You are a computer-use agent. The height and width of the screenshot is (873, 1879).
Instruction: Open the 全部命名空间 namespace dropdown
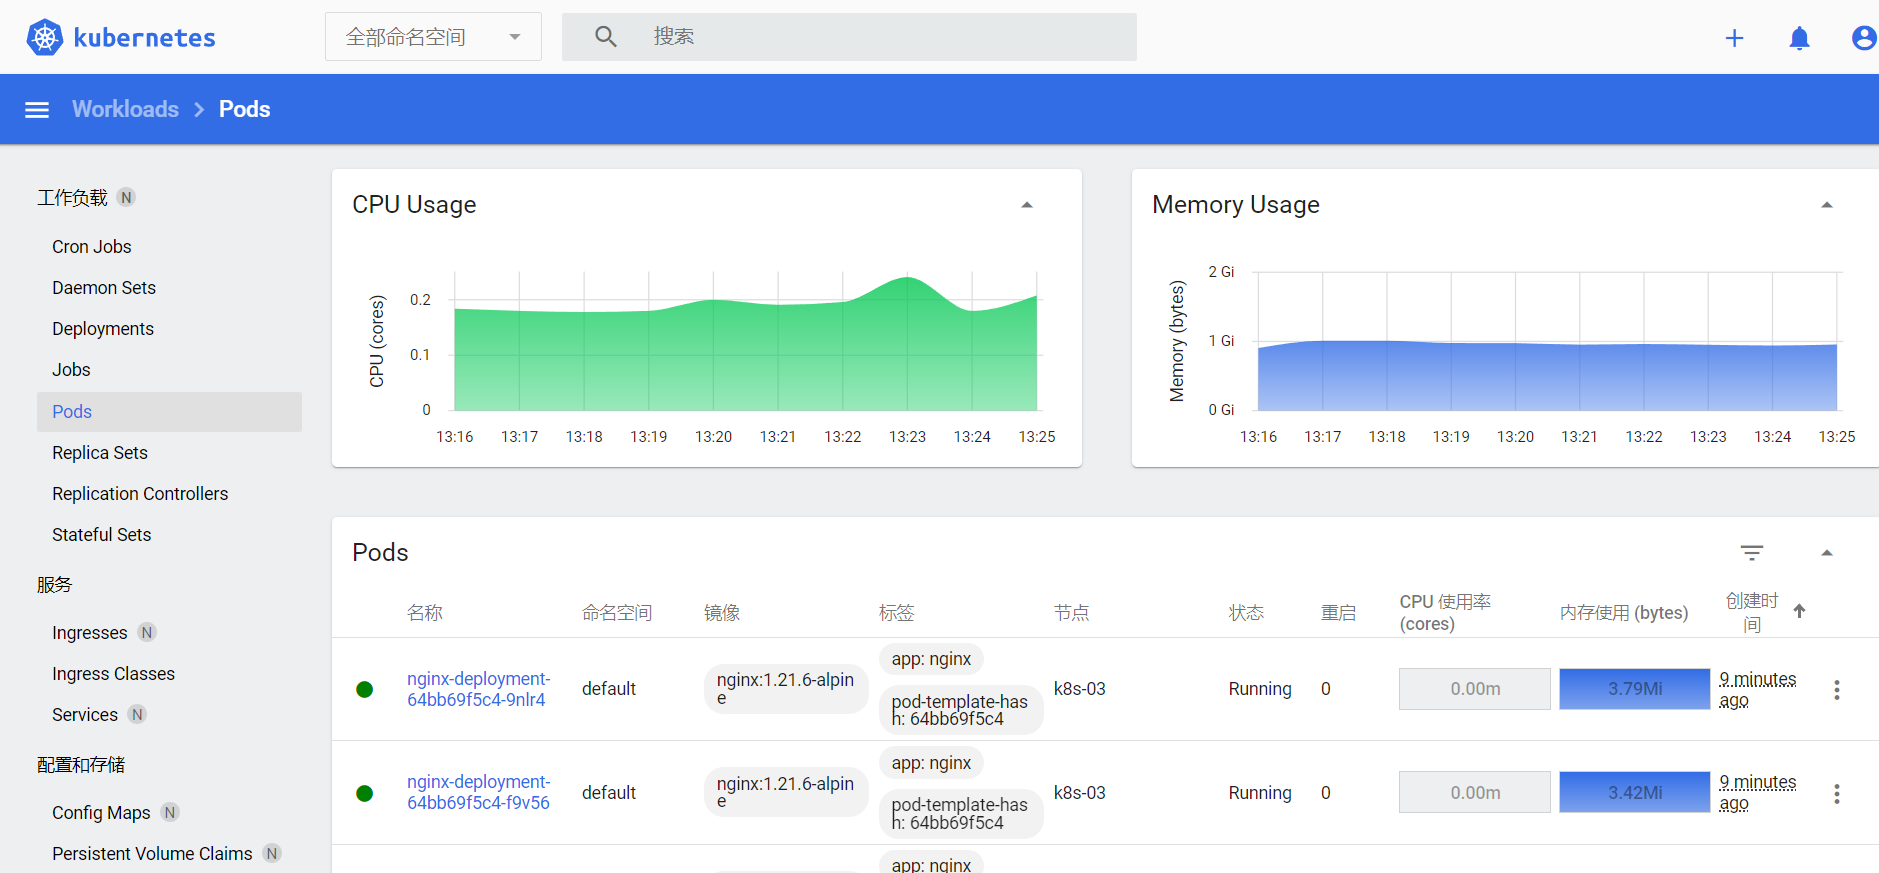pyautogui.click(x=433, y=37)
